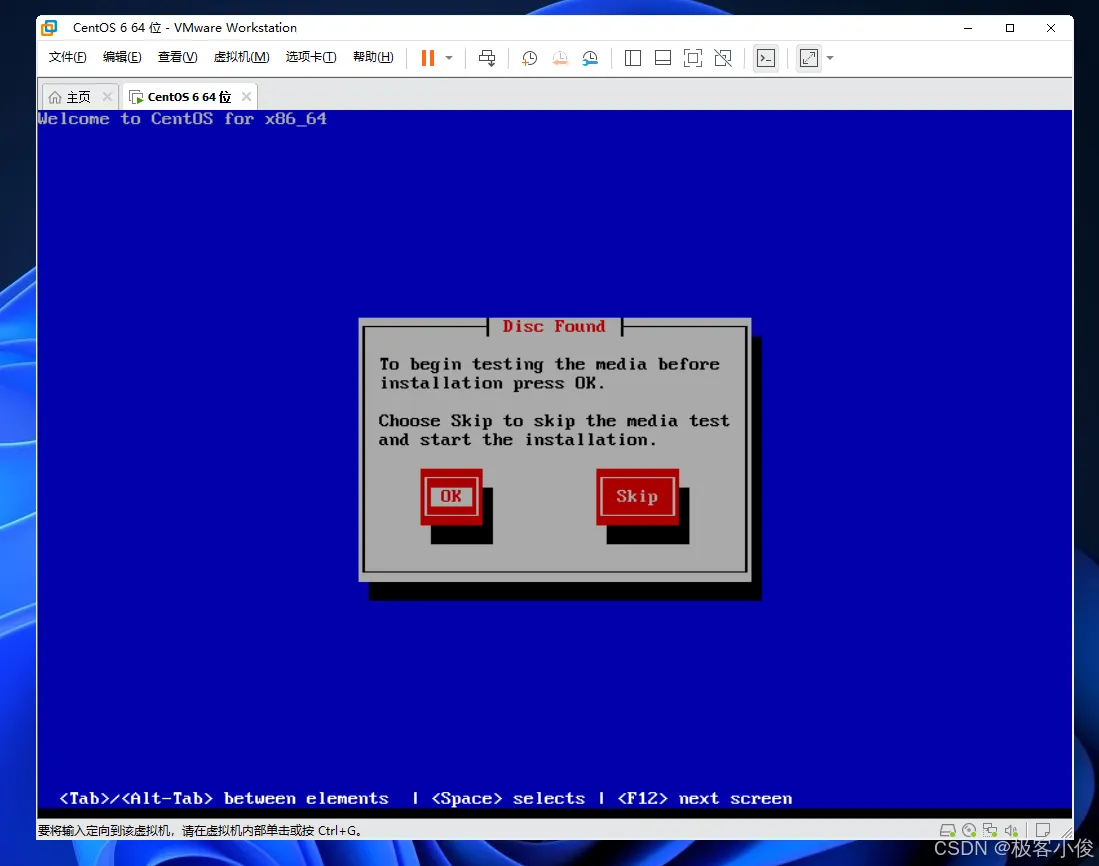Pause the virtual machine with the orange button
This screenshot has width=1099, height=866.
(x=428, y=58)
